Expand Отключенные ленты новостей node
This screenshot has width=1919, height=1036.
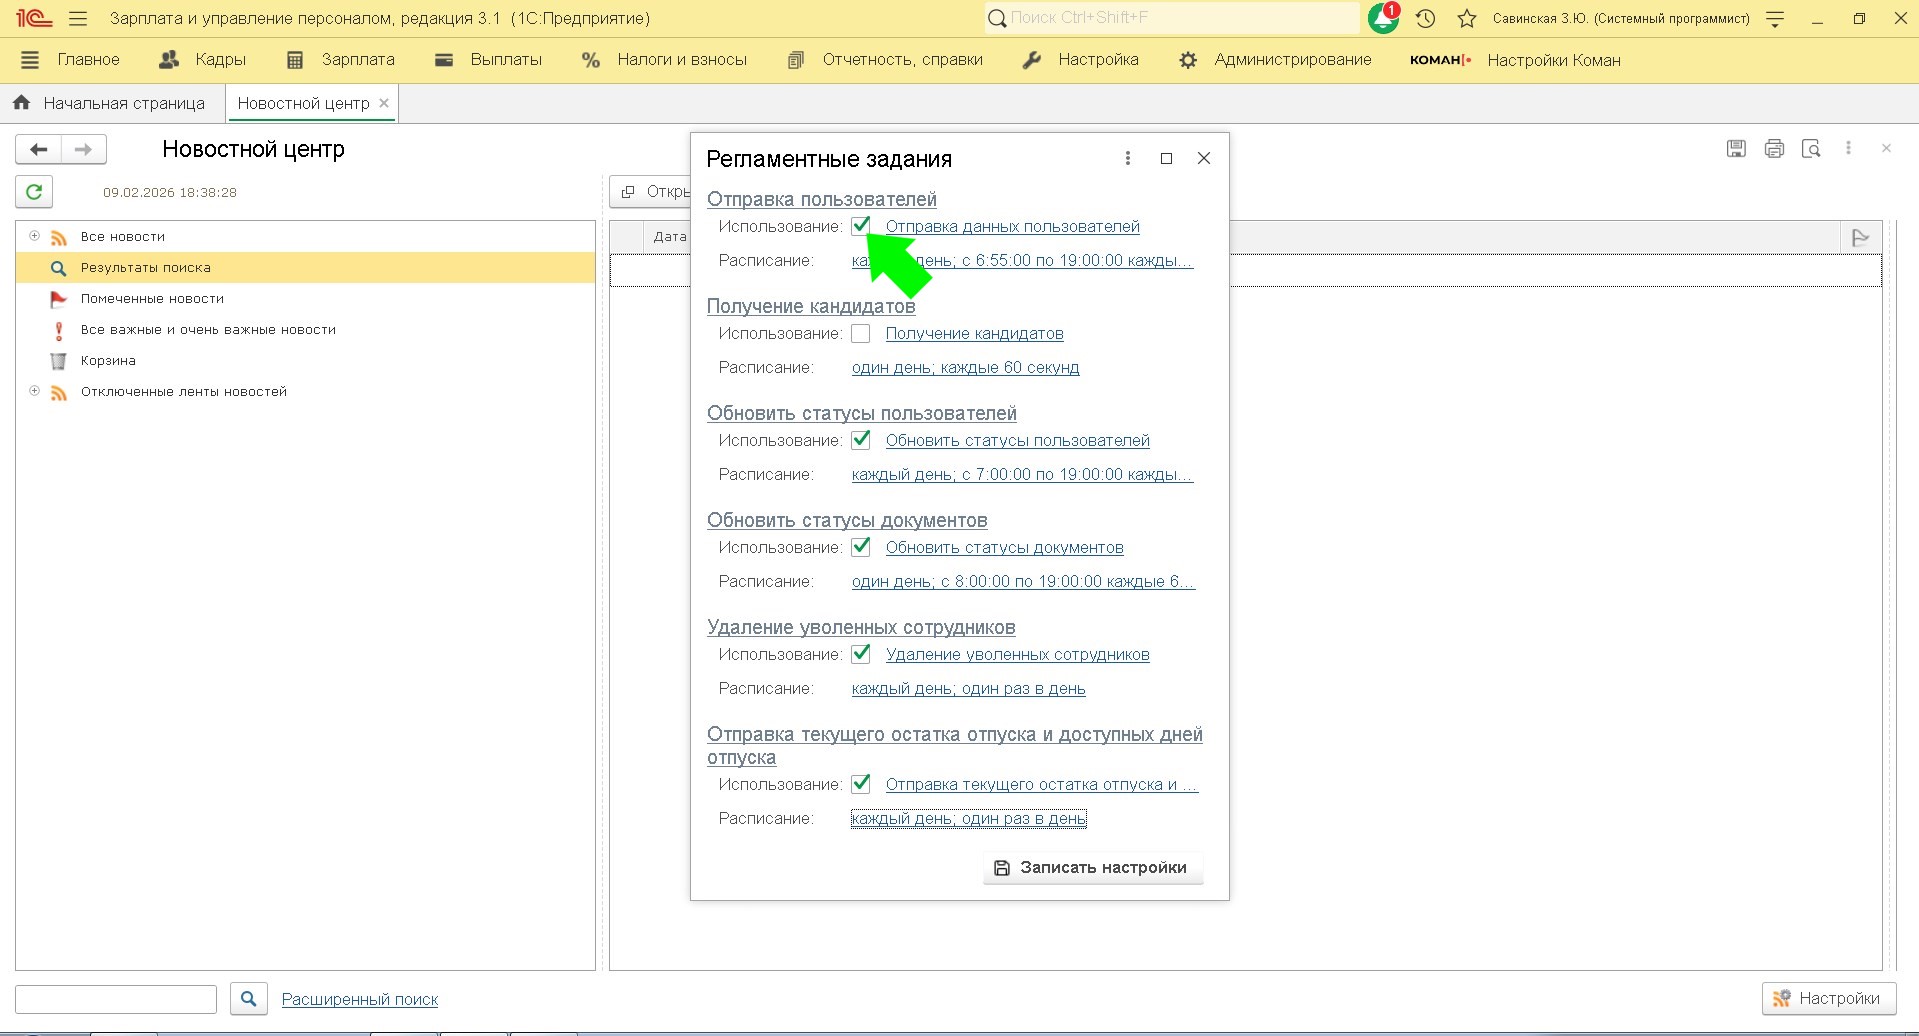pyautogui.click(x=34, y=391)
